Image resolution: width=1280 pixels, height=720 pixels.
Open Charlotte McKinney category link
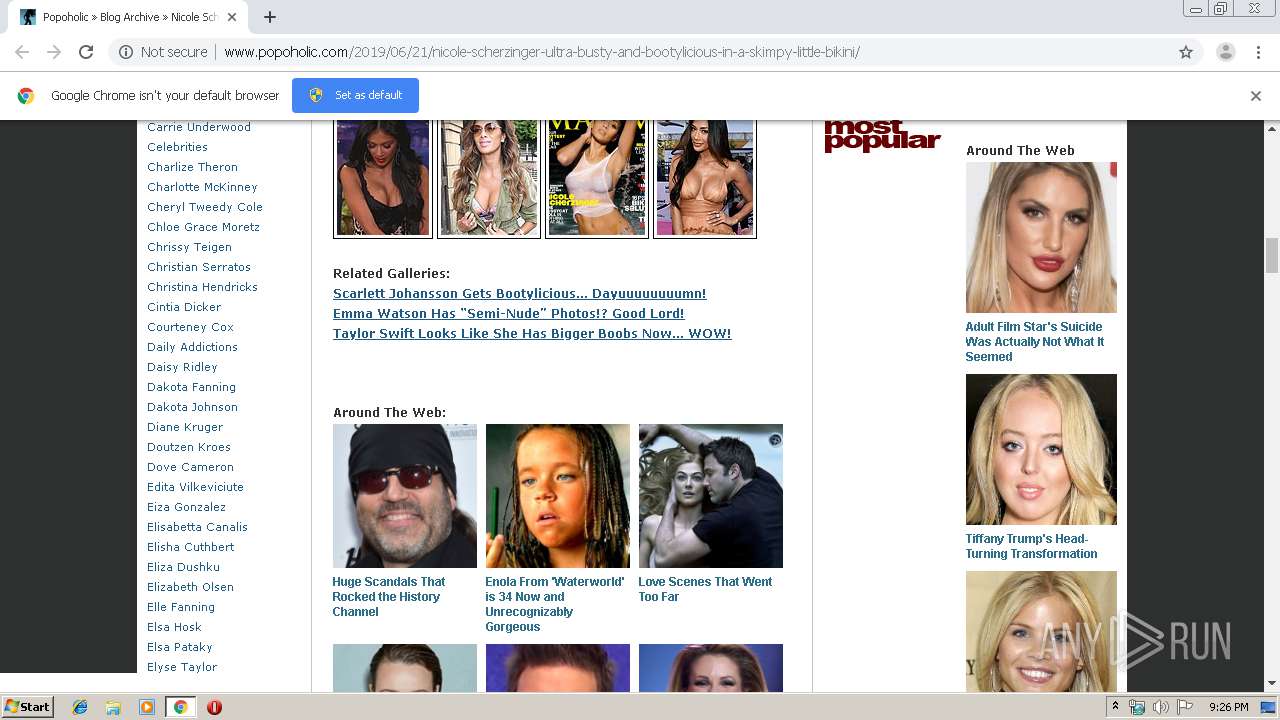point(202,187)
